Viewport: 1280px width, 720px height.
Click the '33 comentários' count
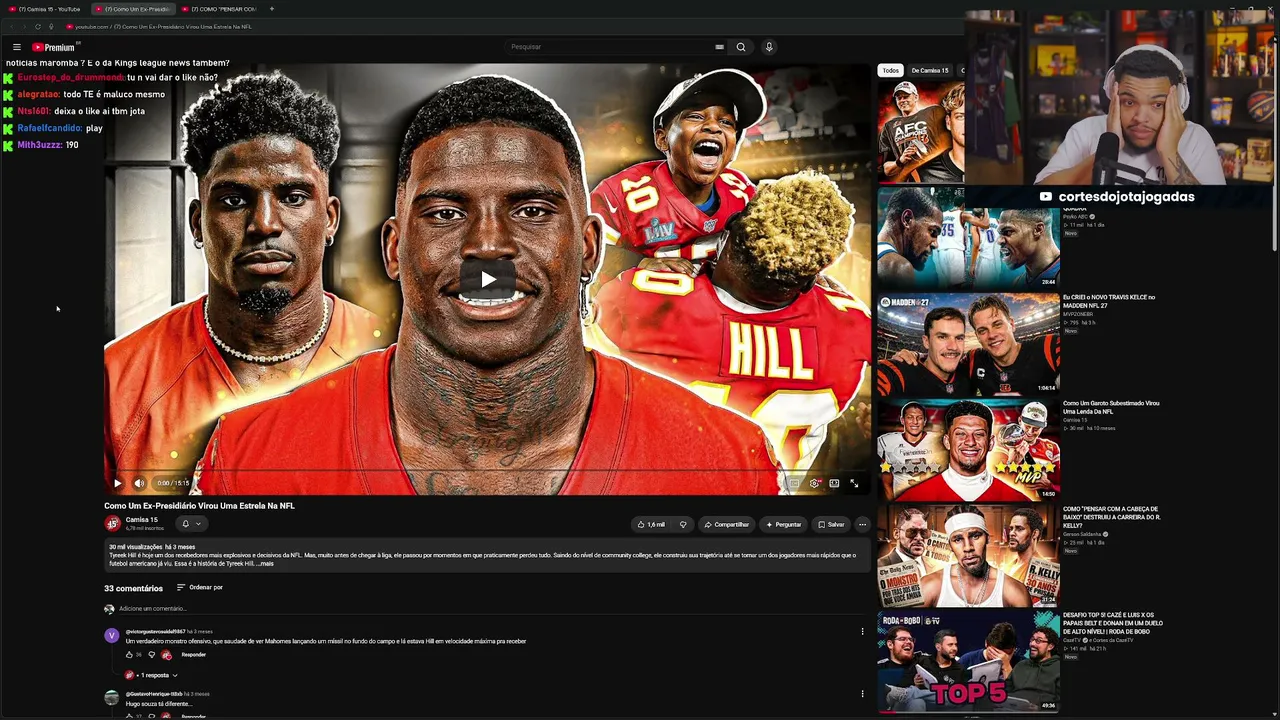click(133, 589)
